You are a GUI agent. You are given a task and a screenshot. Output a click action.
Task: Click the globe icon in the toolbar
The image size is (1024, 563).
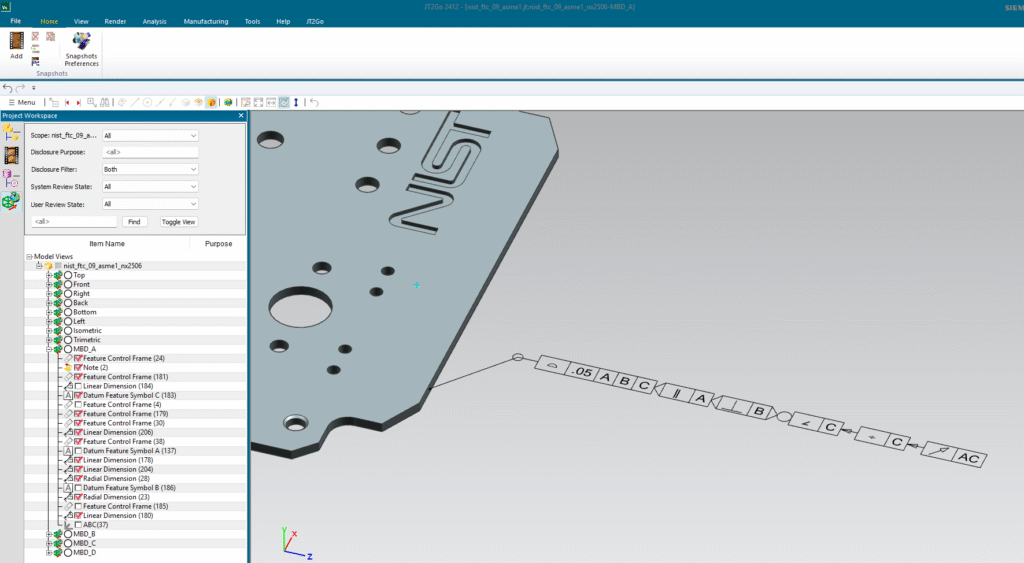[229, 102]
